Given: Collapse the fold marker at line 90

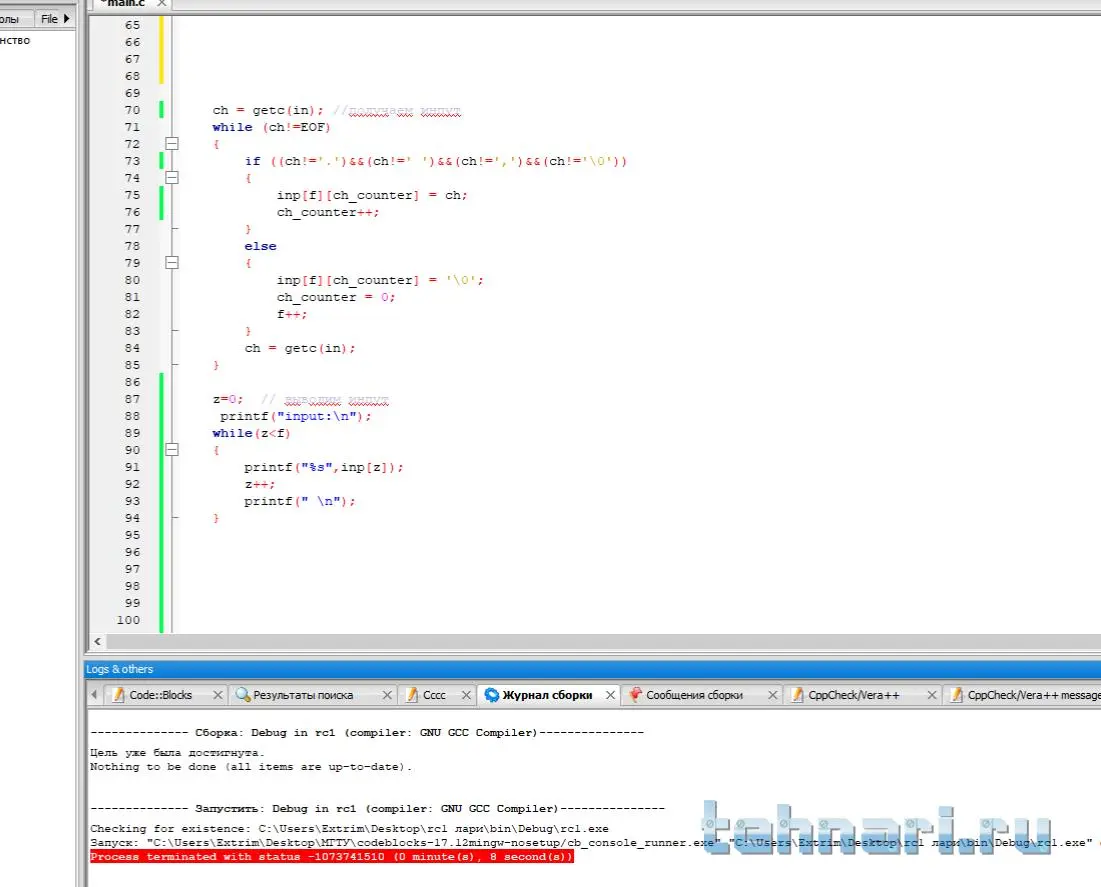Looking at the screenshot, I should [x=172, y=450].
